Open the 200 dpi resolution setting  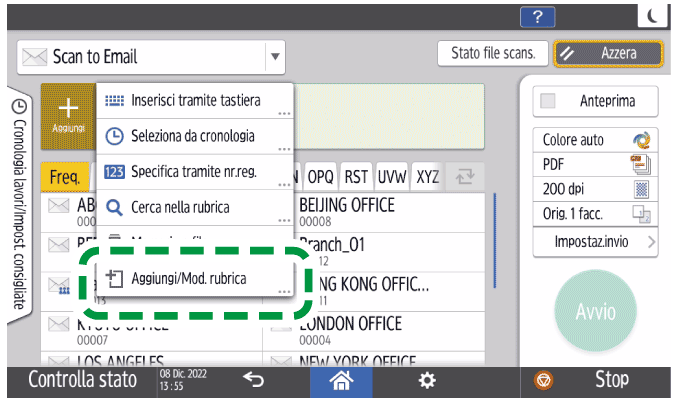[595, 189]
